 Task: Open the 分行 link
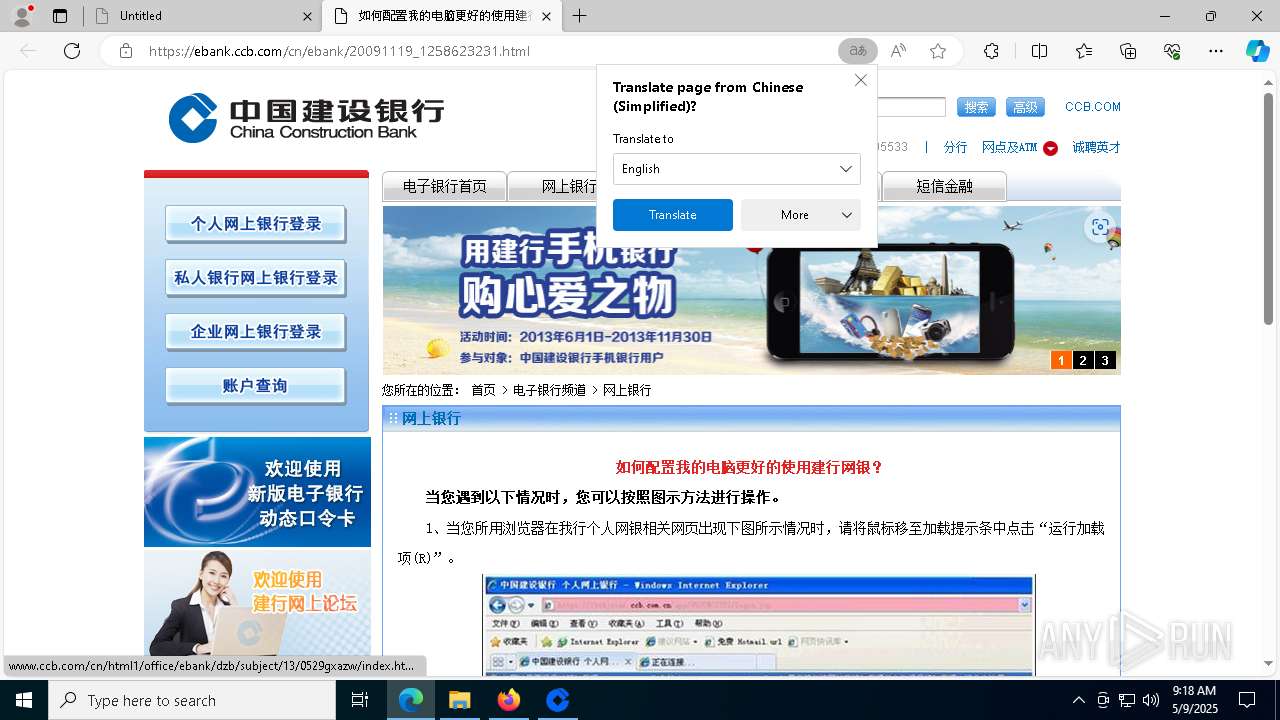click(x=955, y=147)
